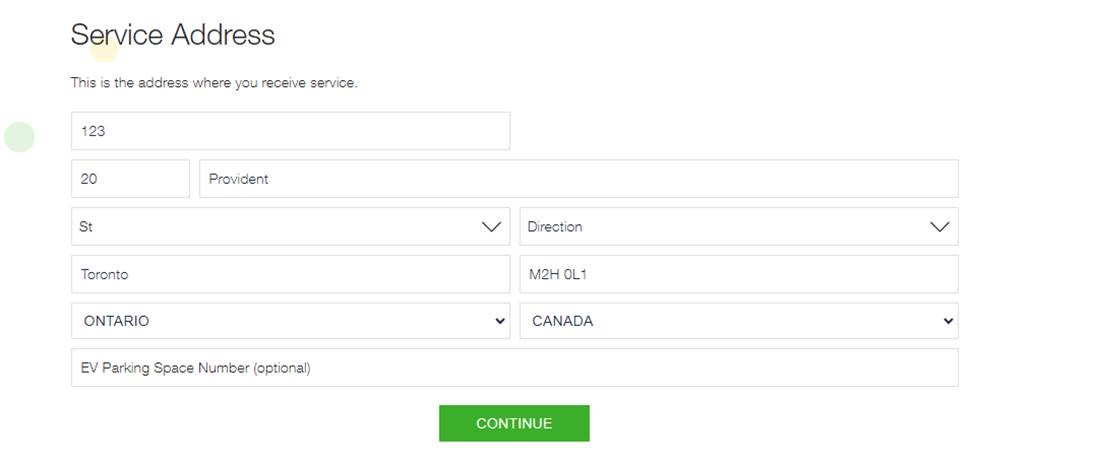Focus the Toronto city field
This screenshot has height=468, width=1095.
291,274
